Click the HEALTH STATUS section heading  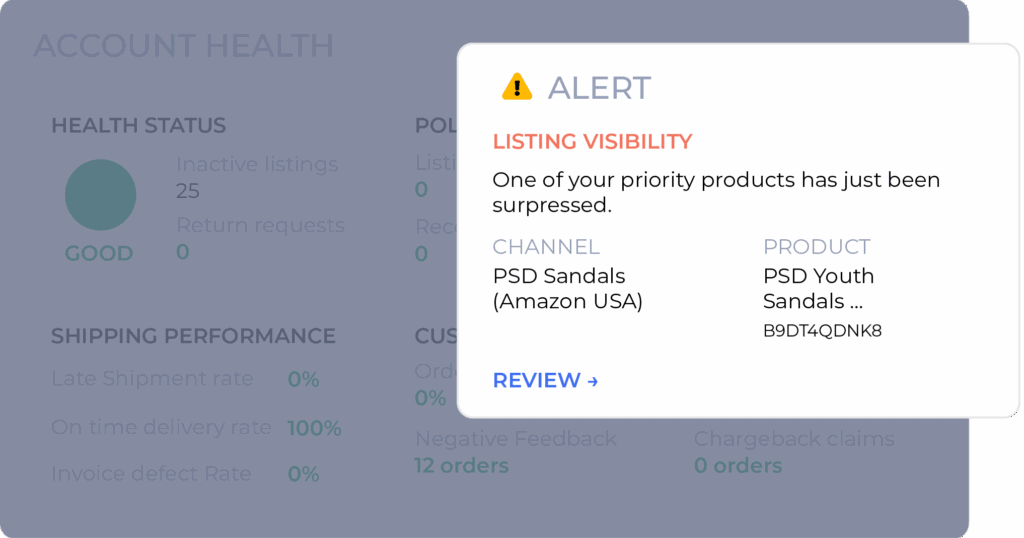click(x=138, y=125)
